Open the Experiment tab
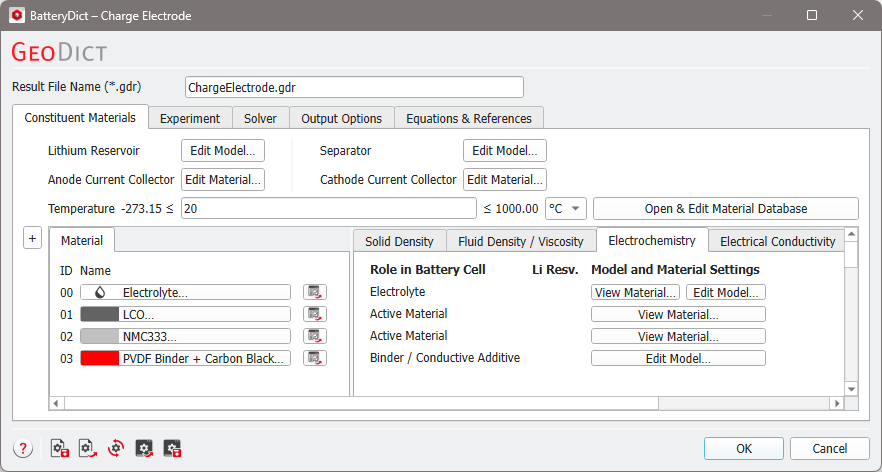The image size is (882, 472). [x=190, y=118]
